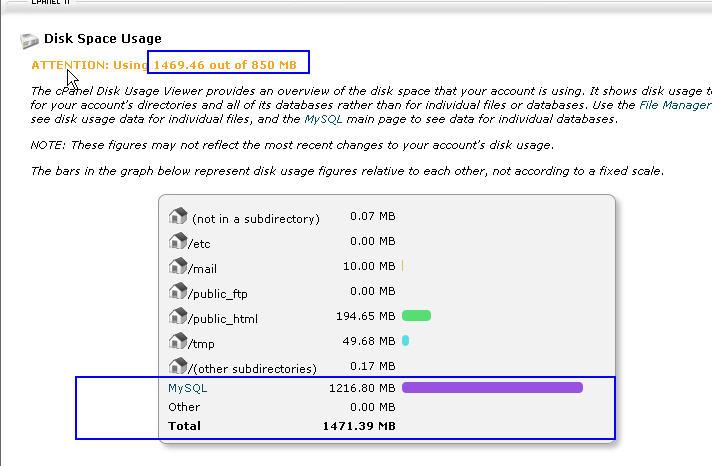Viewport: 712px width, 466px height.
Task: Open the File Manager link
Action: tap(675, 105)
